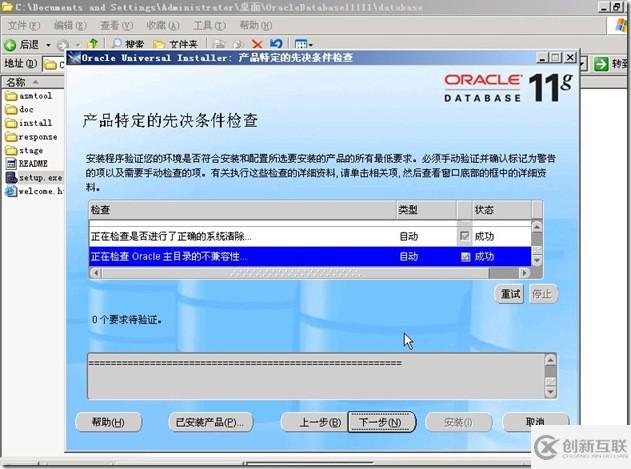Open the Explorer Edit (编辑) menu
Screen dimensions: 631x469
click(70, 26)
